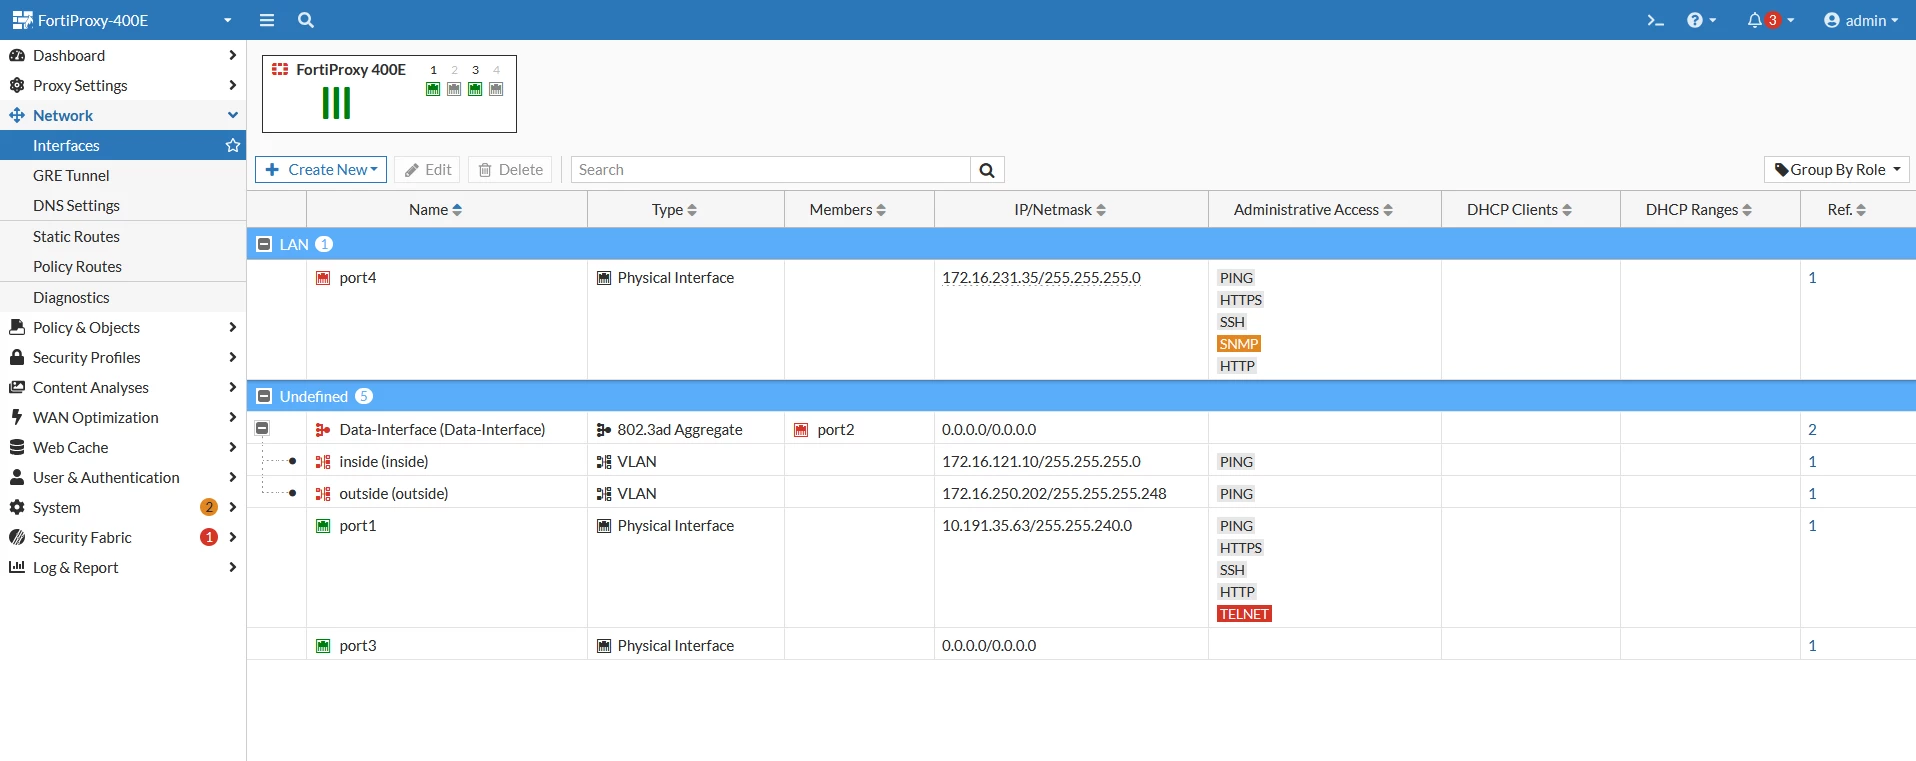
Task: Collapse the Undefined group
Action: tap(264, 396)
